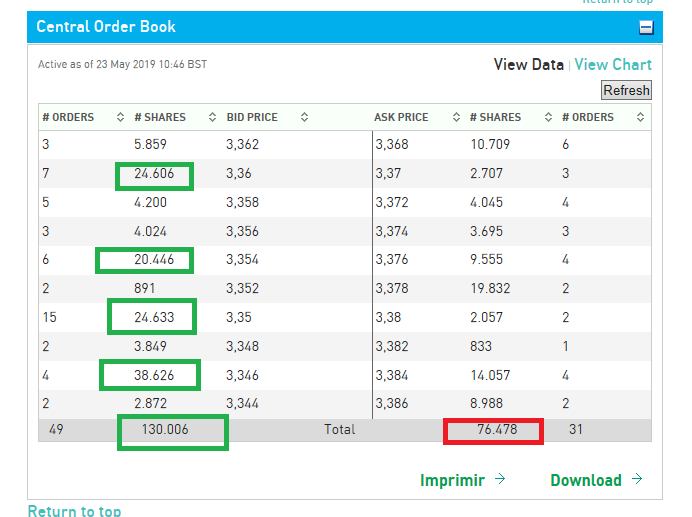The image size is (692, 517).
Task: Click the ASK PRICE column header
Action: point(401,117)
